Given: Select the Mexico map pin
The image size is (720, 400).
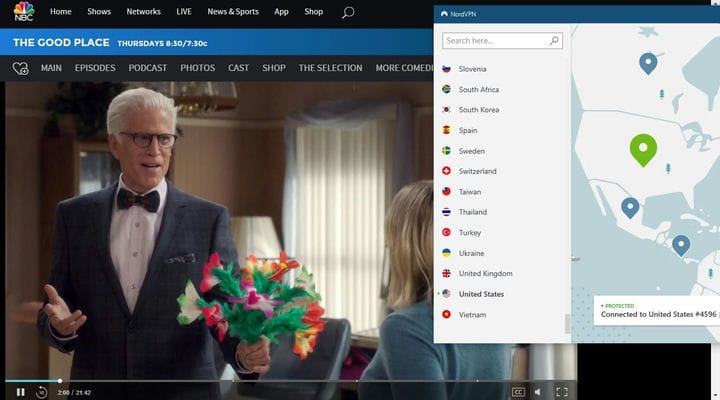Looking at the screenshot, I should (x=630, y=208).
